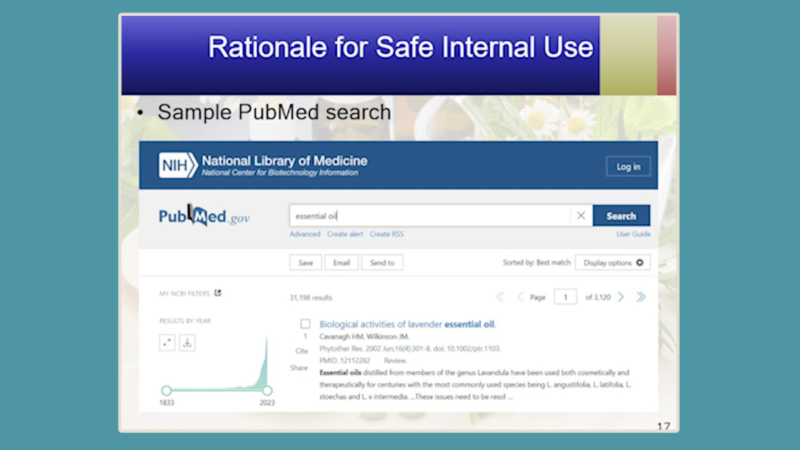Click the 2023 year slider handle
Image resolution: width=800 pixels, height=450 pixels.
(267, 390)
